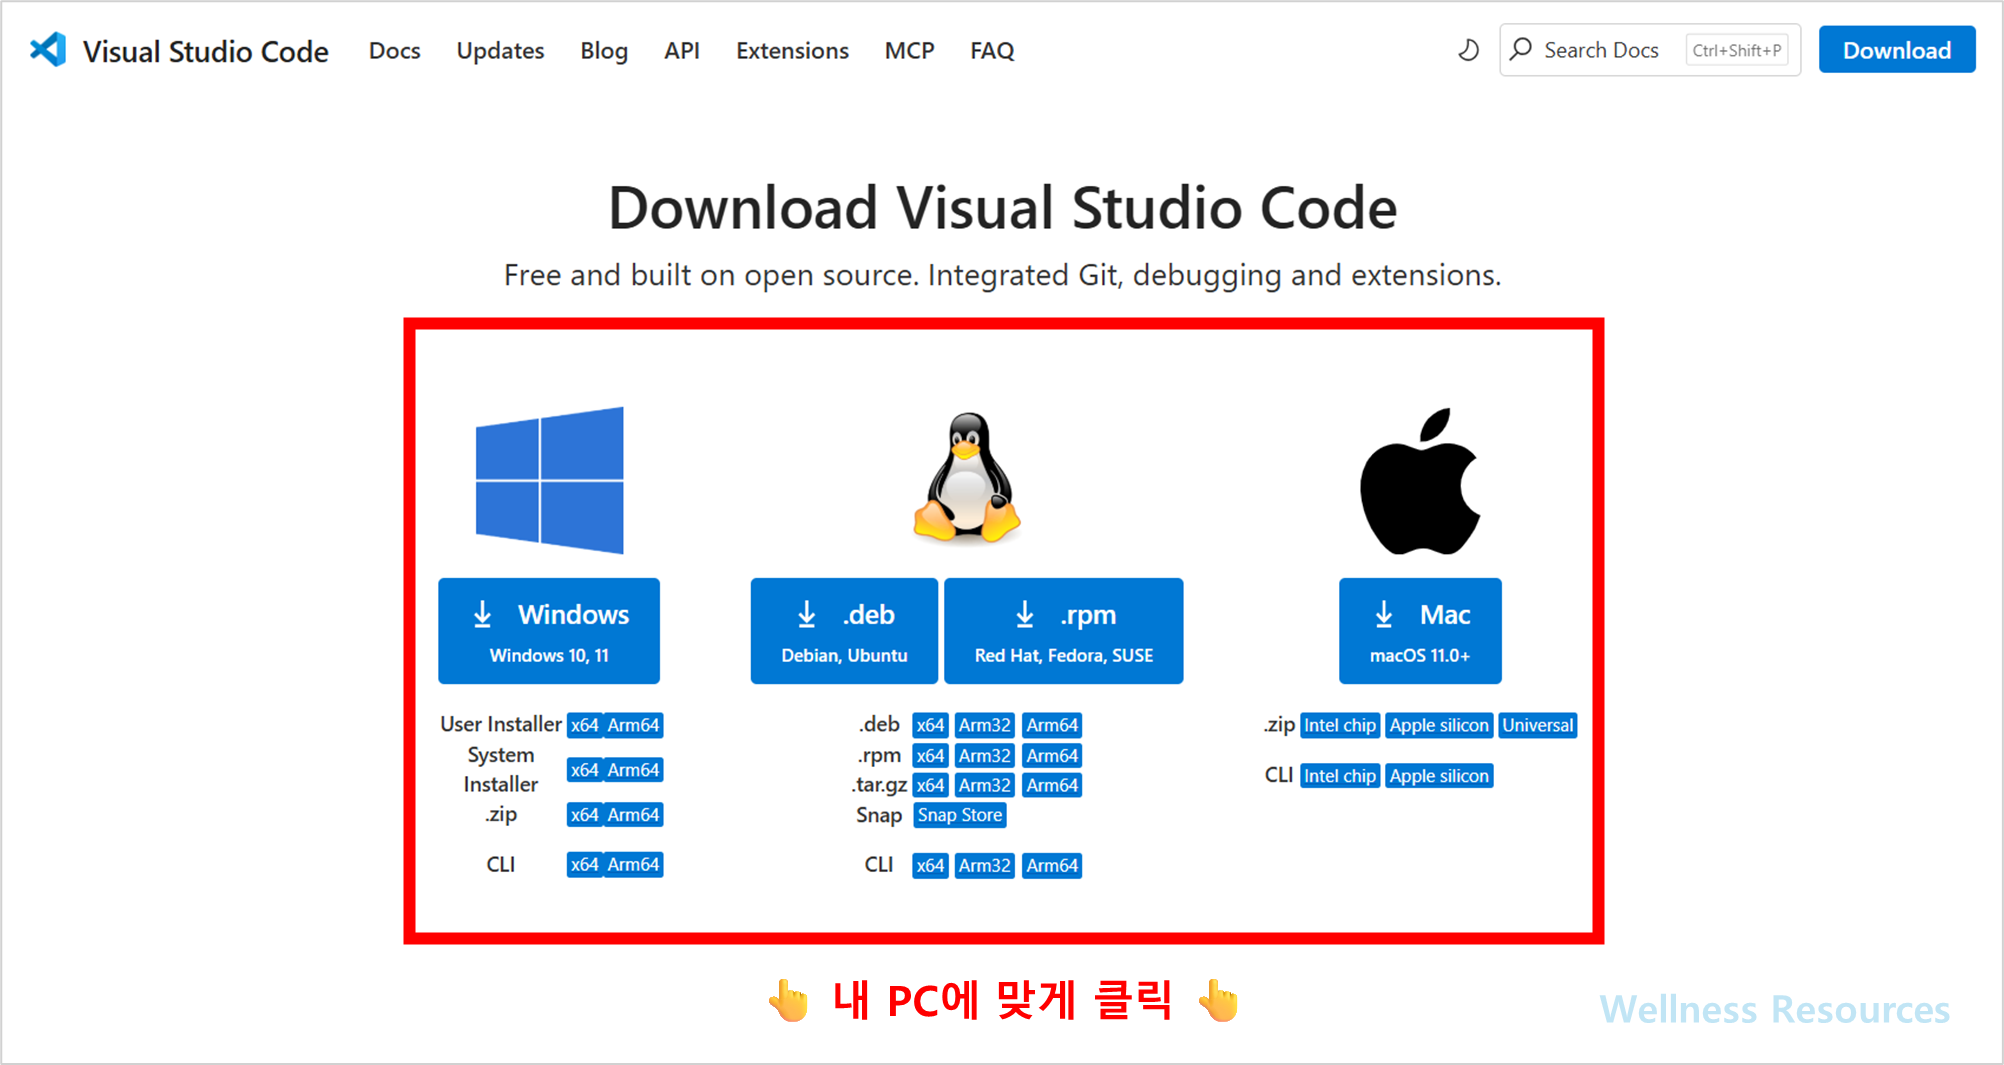Click the blue Download button in header
Image resolution: width=2004 pixels, height=1065 pixels.
[1897, 50]
